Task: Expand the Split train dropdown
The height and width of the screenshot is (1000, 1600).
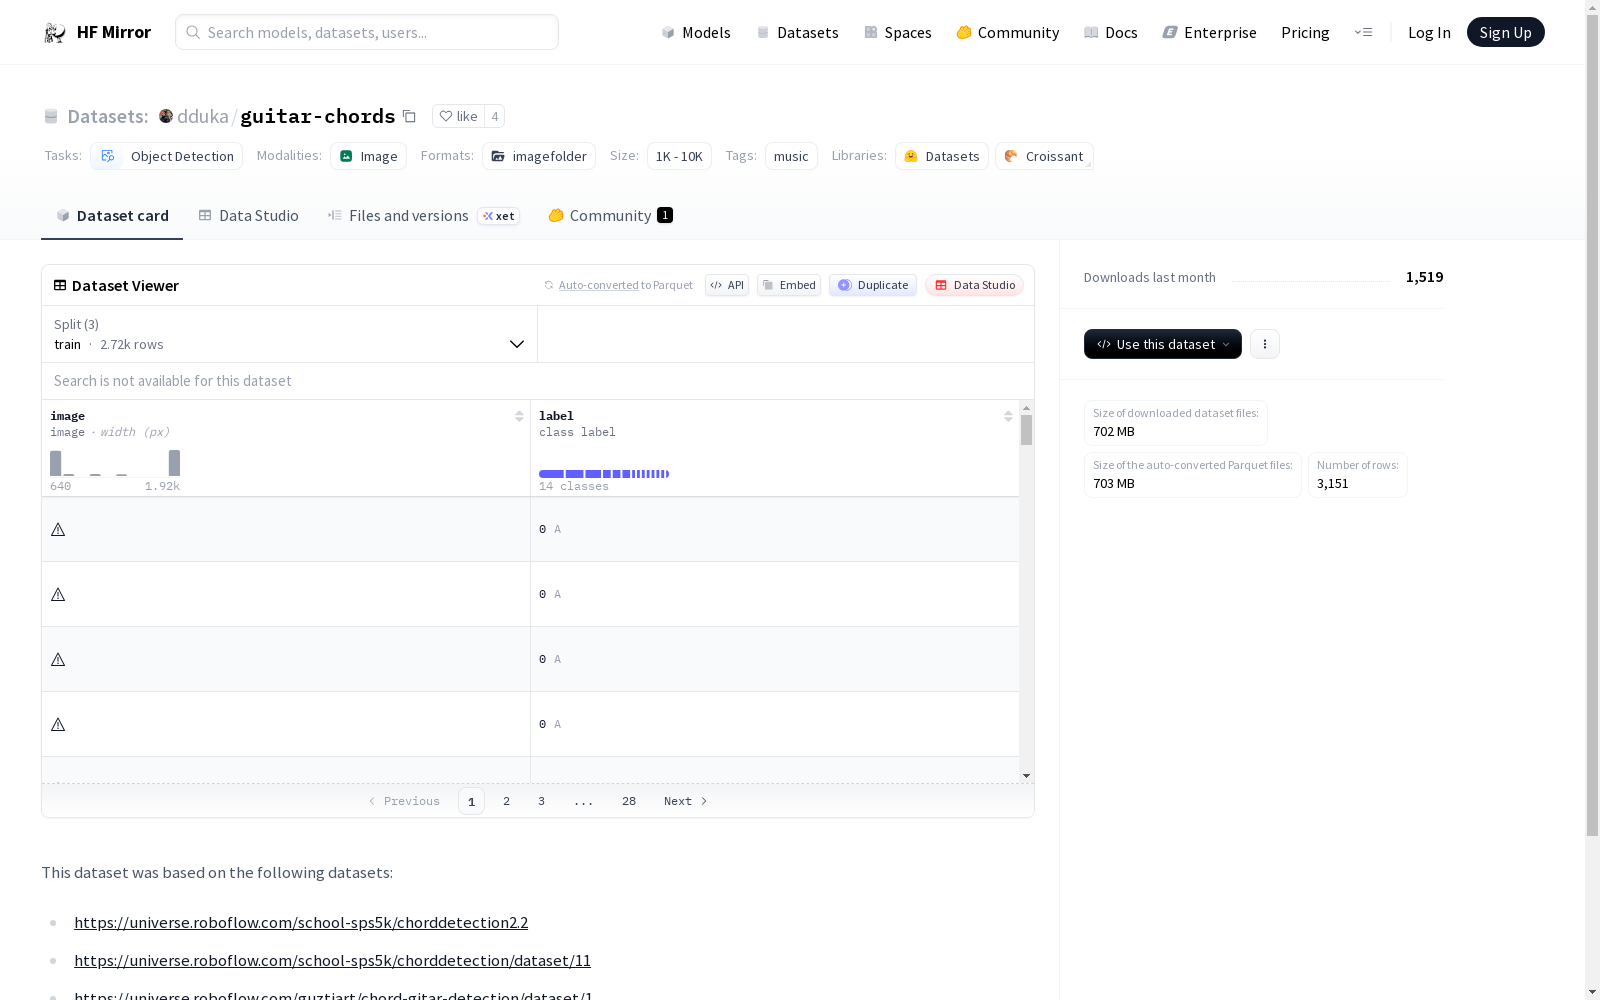Action: click(x=290, y=334)
